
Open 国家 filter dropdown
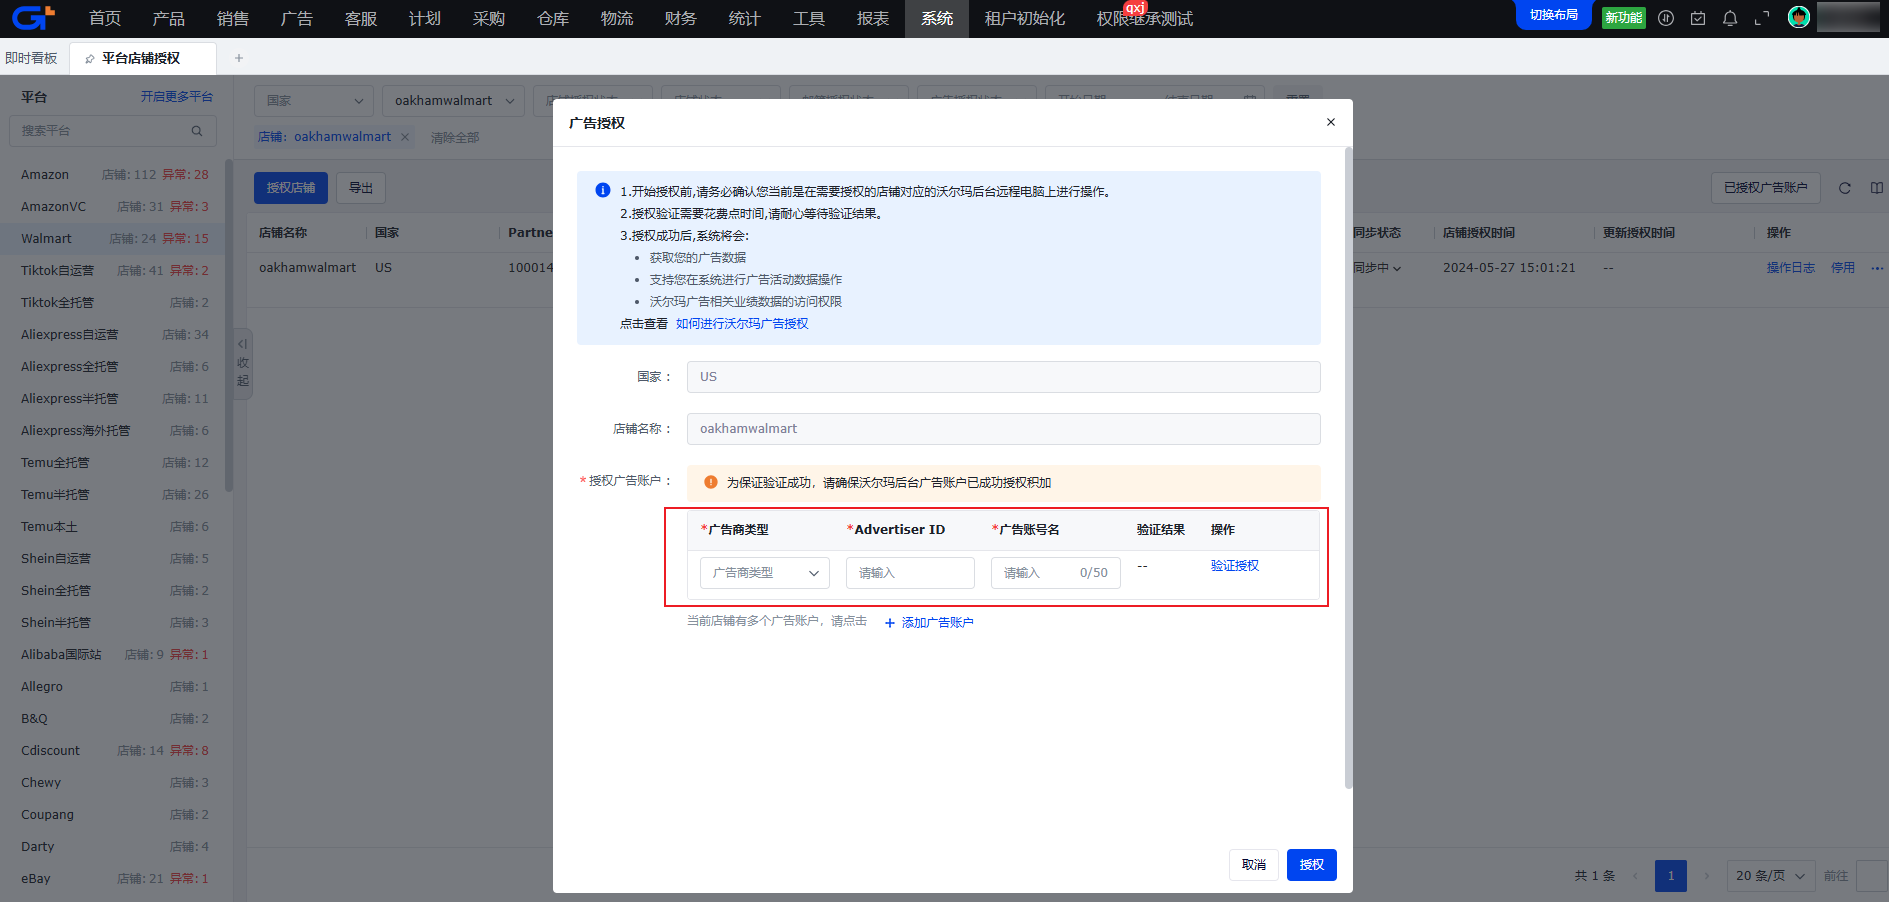[x=314, y=101]
